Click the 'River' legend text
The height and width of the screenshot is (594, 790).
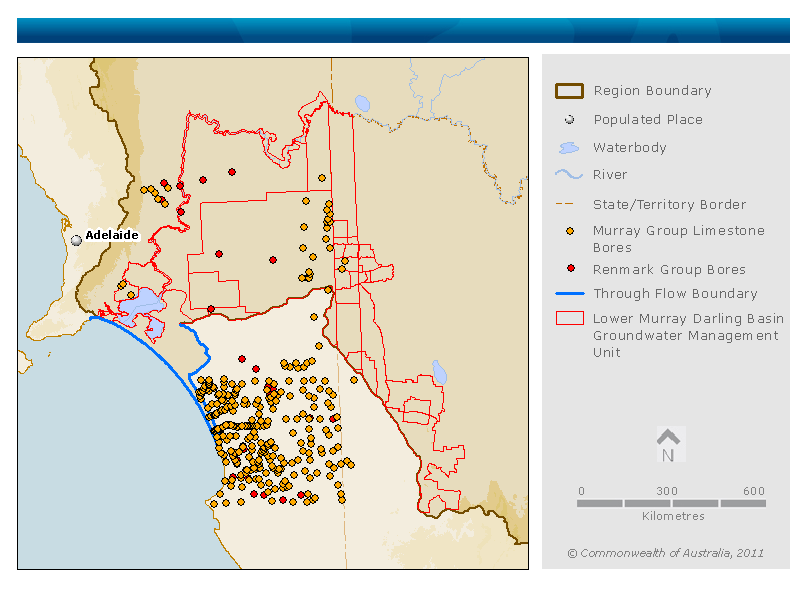(610, 175)
